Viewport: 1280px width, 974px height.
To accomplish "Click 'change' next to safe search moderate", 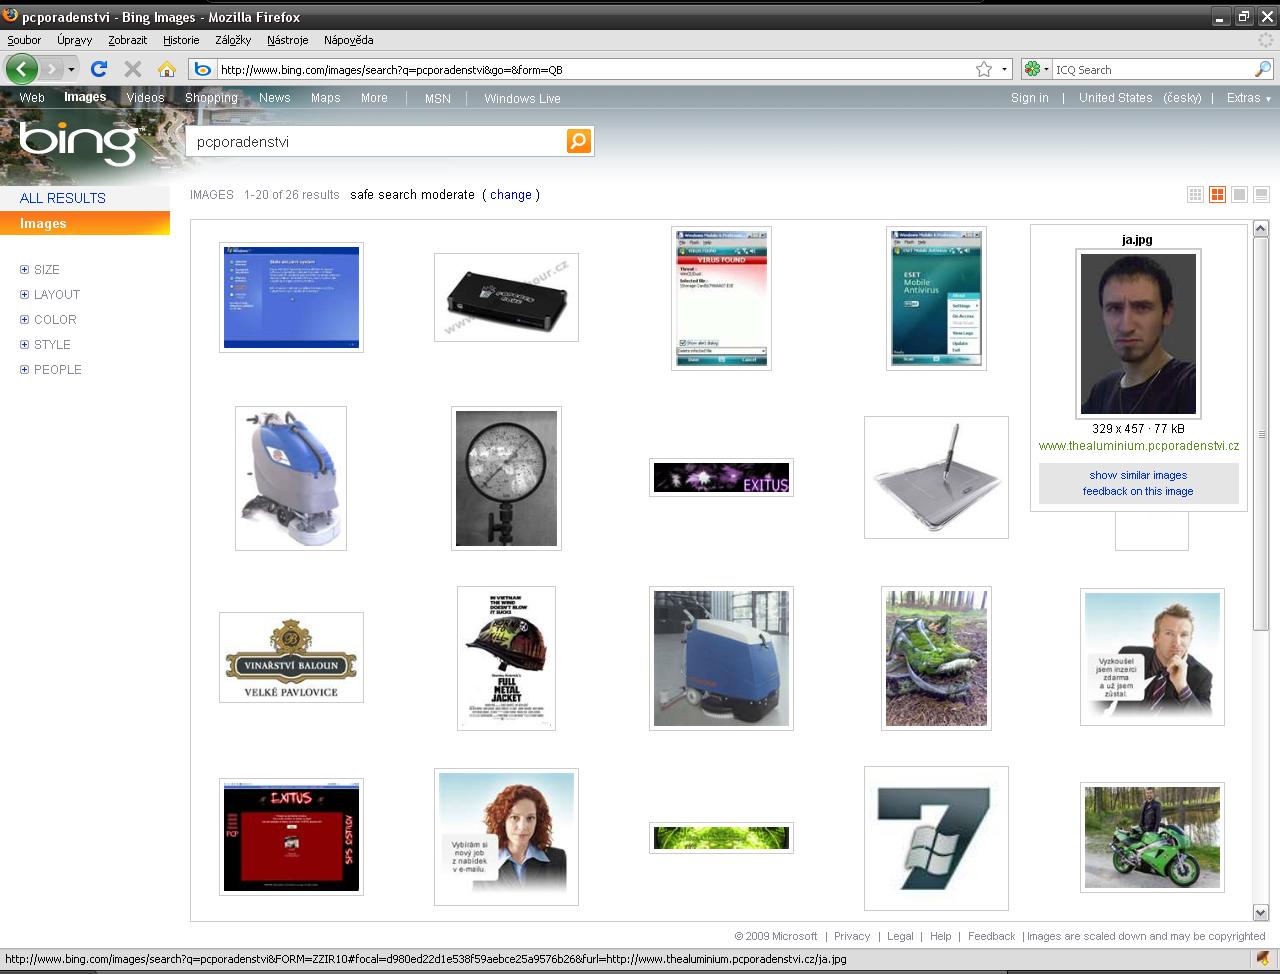I will pos(511,195).
